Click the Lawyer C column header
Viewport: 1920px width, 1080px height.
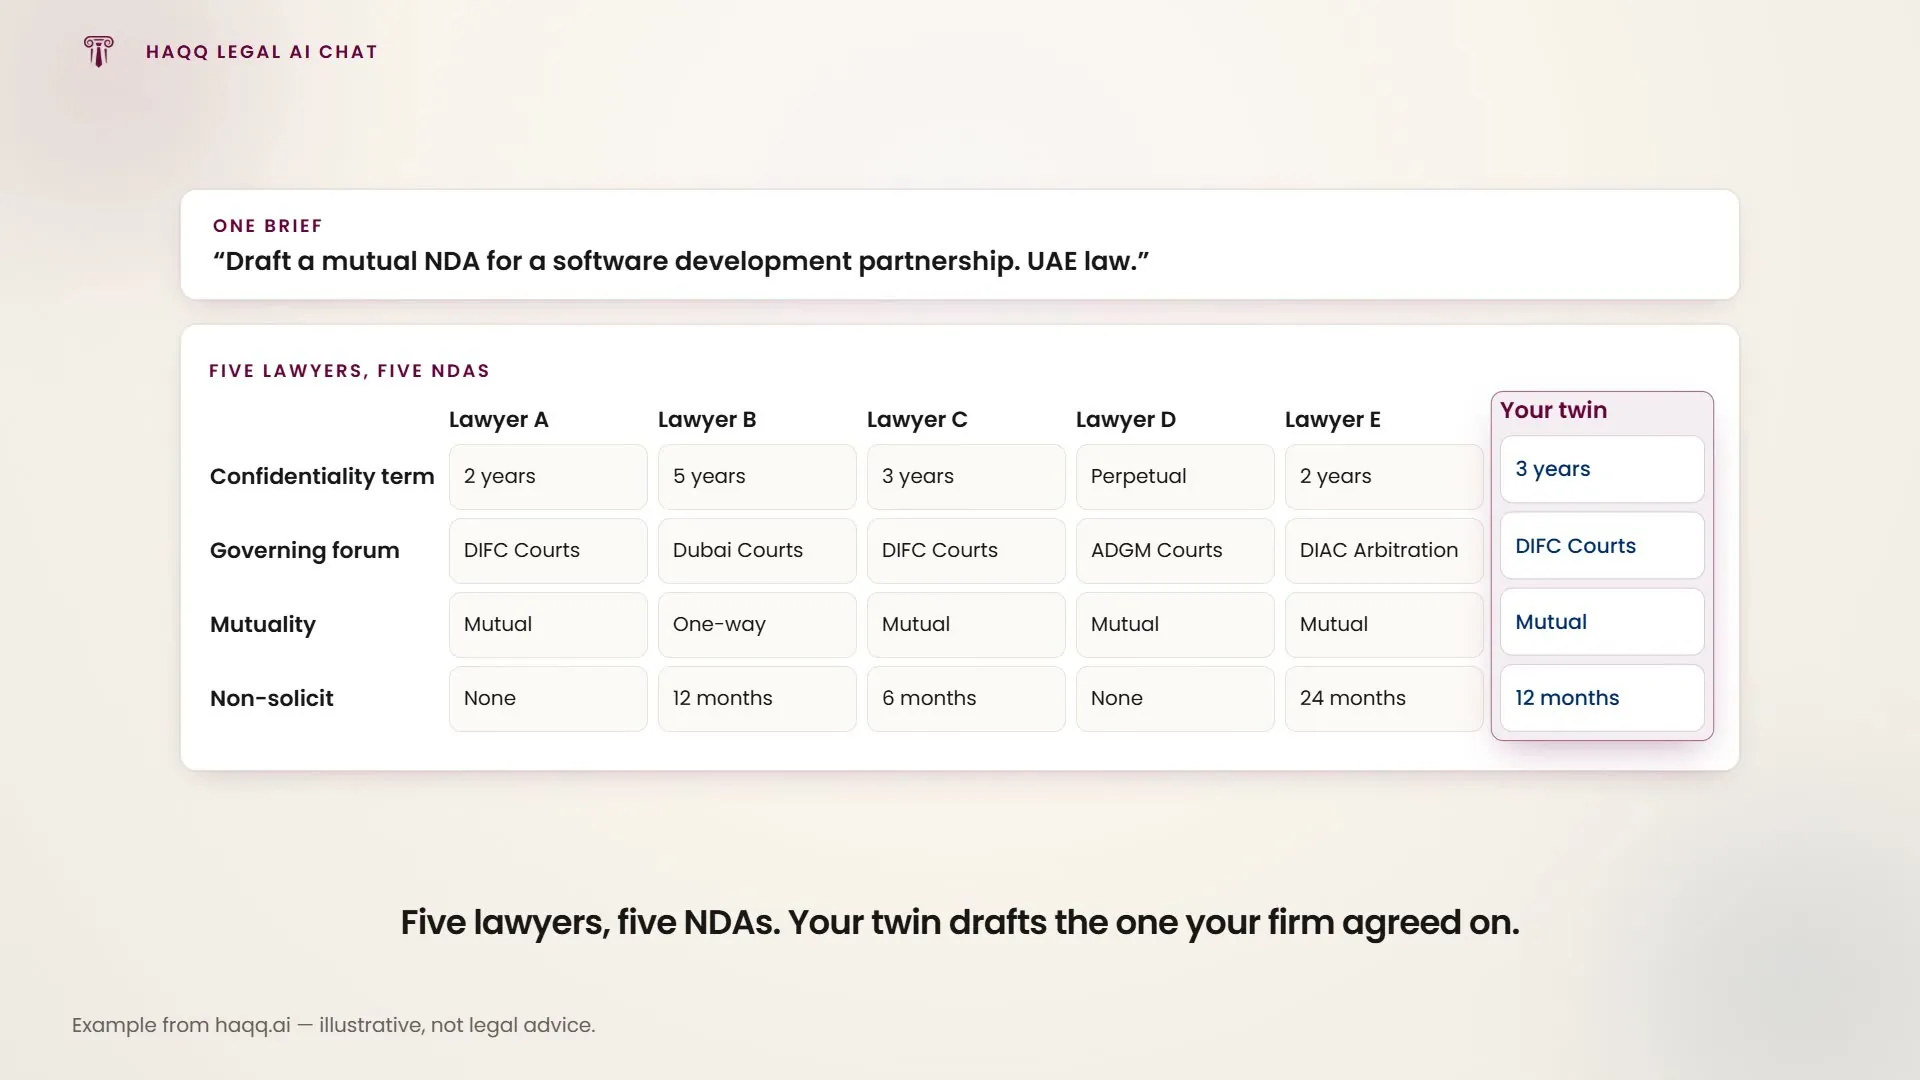point(917,420)
